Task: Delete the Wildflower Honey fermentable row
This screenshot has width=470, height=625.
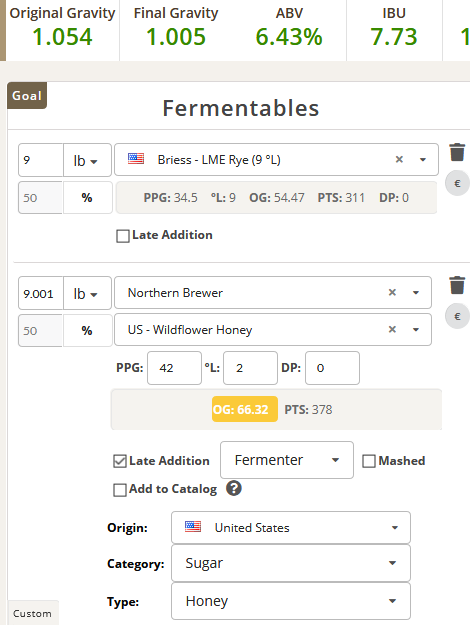Action: coord(457,285)
